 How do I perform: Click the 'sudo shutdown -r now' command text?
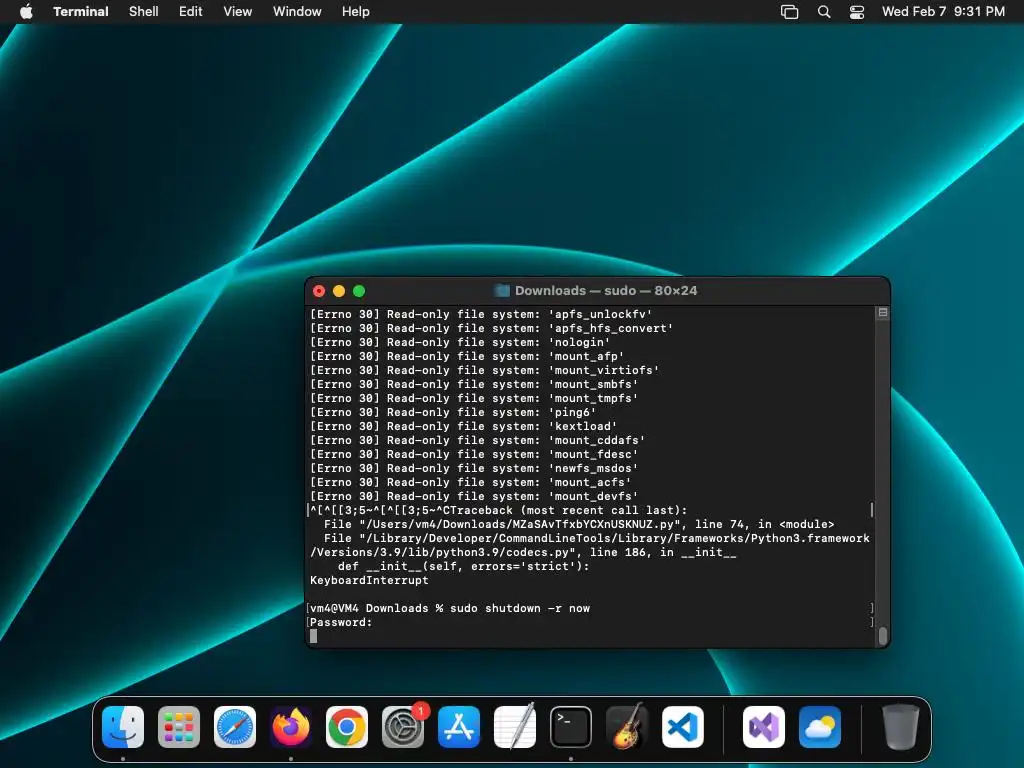520,608
